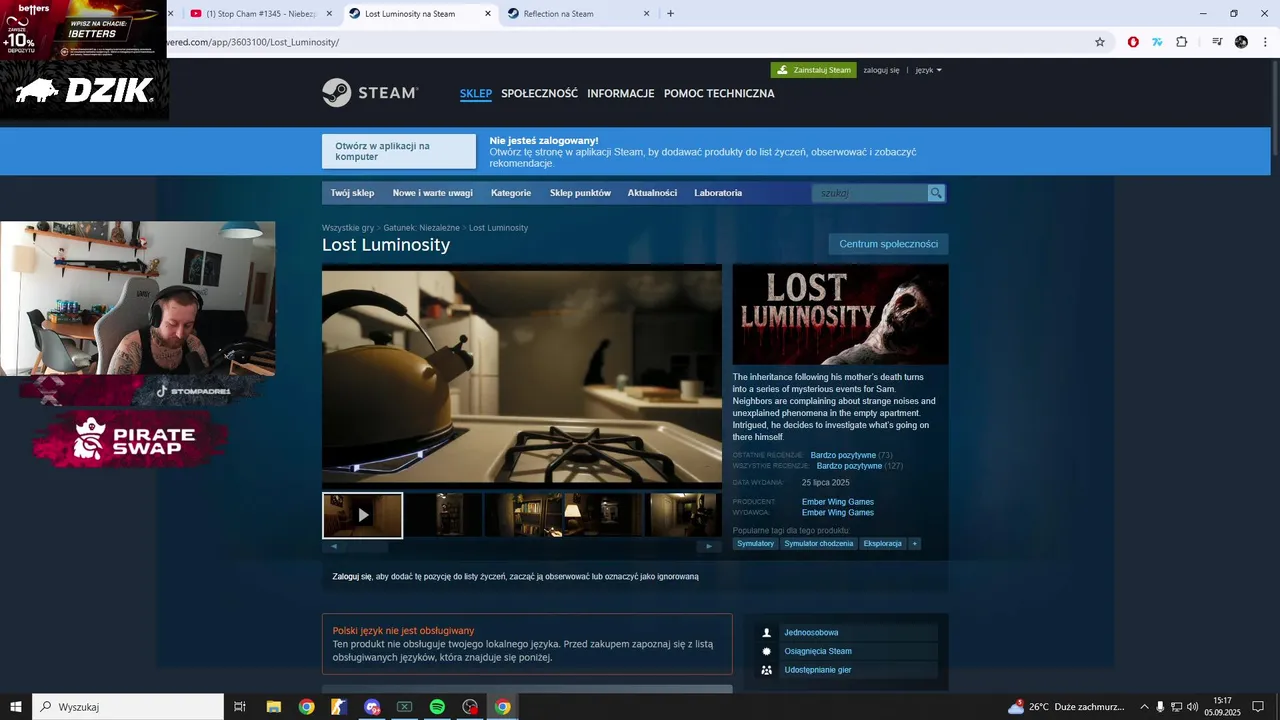The height and width of the screenshot is (720, 1280).
Task: Open the INFORMACJE menu
Action: coord(621,94)
